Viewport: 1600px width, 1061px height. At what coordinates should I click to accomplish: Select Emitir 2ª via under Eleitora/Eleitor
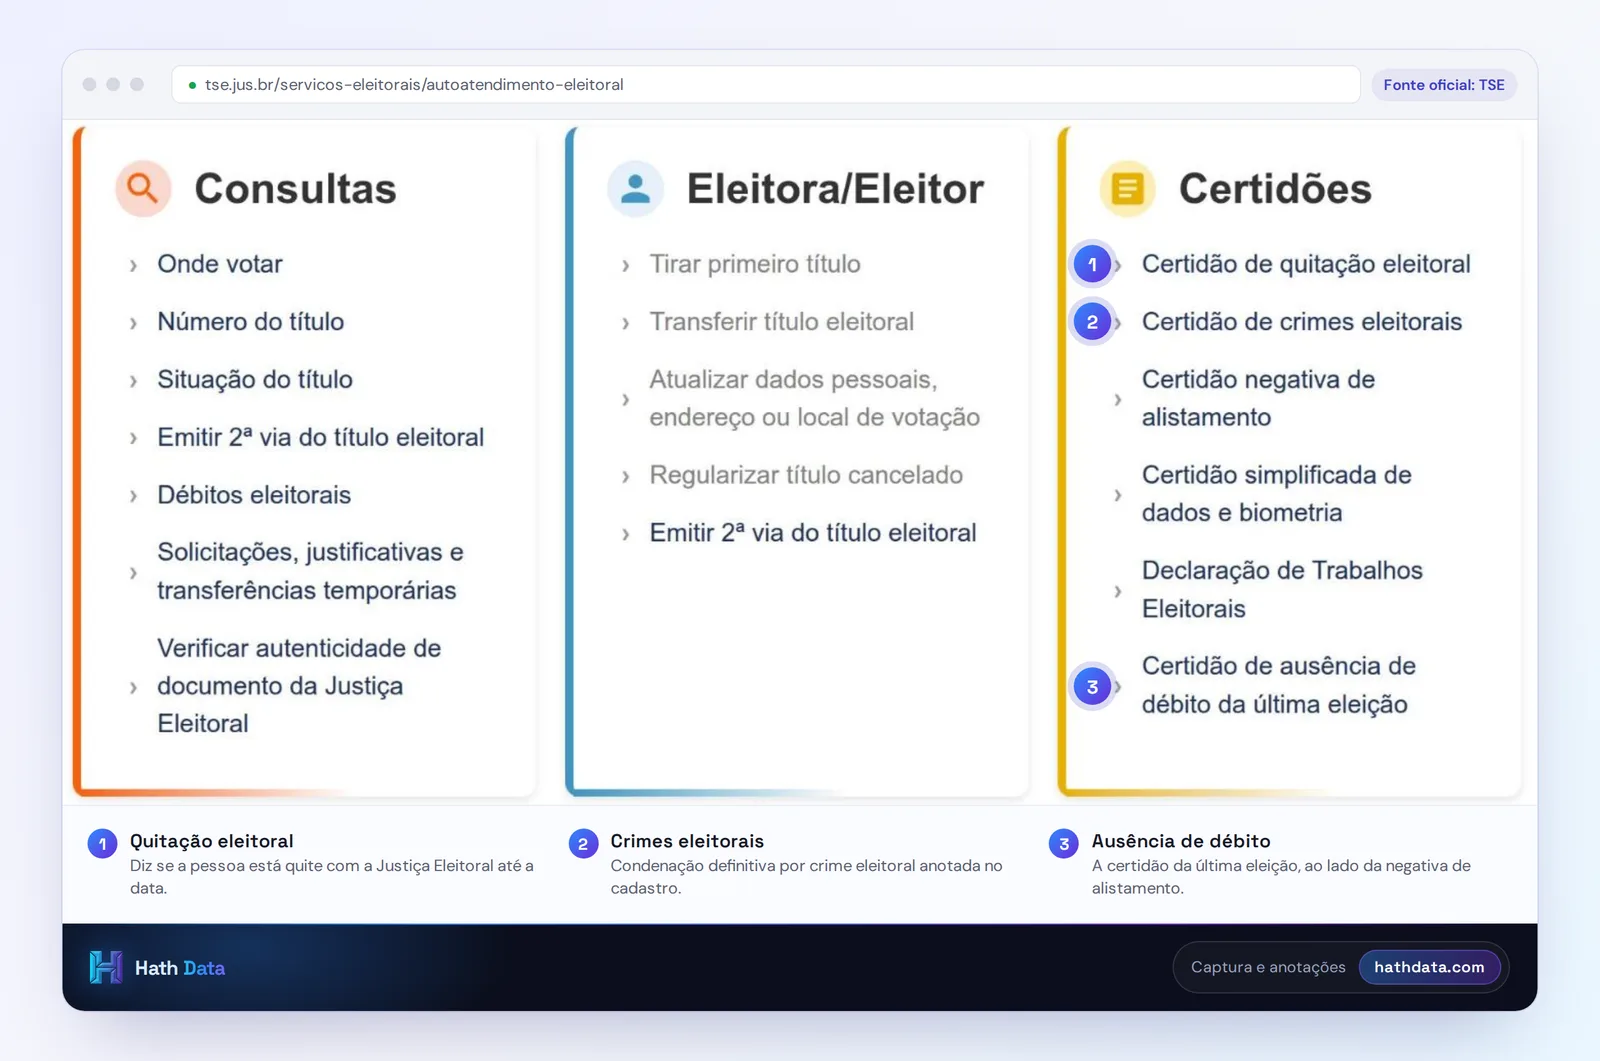click(813, 533)
